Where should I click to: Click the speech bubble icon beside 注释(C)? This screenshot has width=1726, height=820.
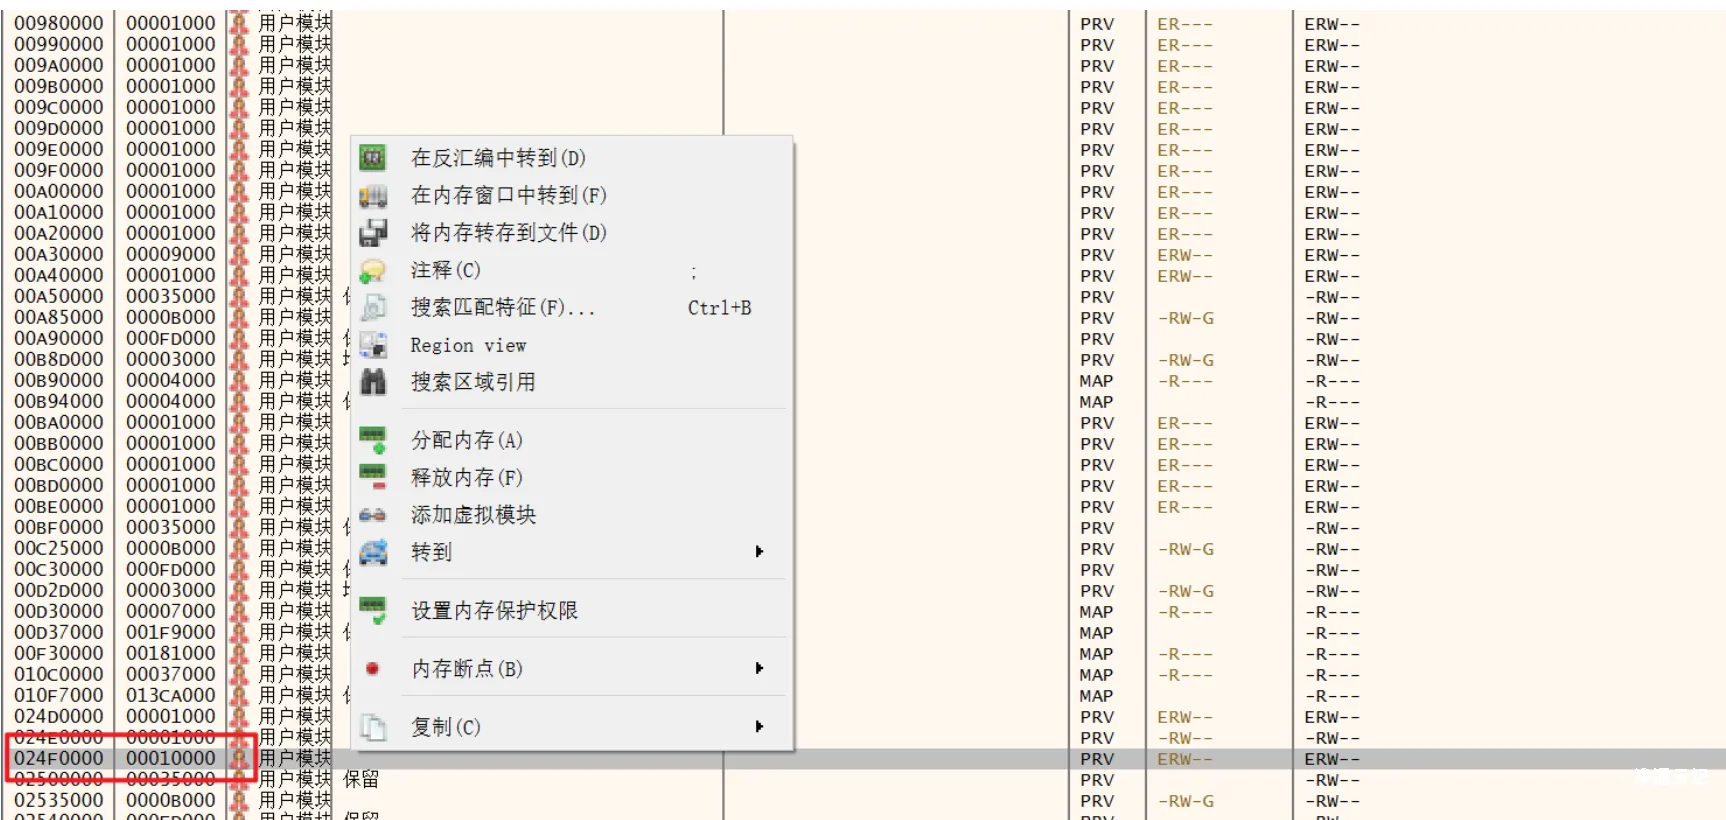(x=373, y=271)
